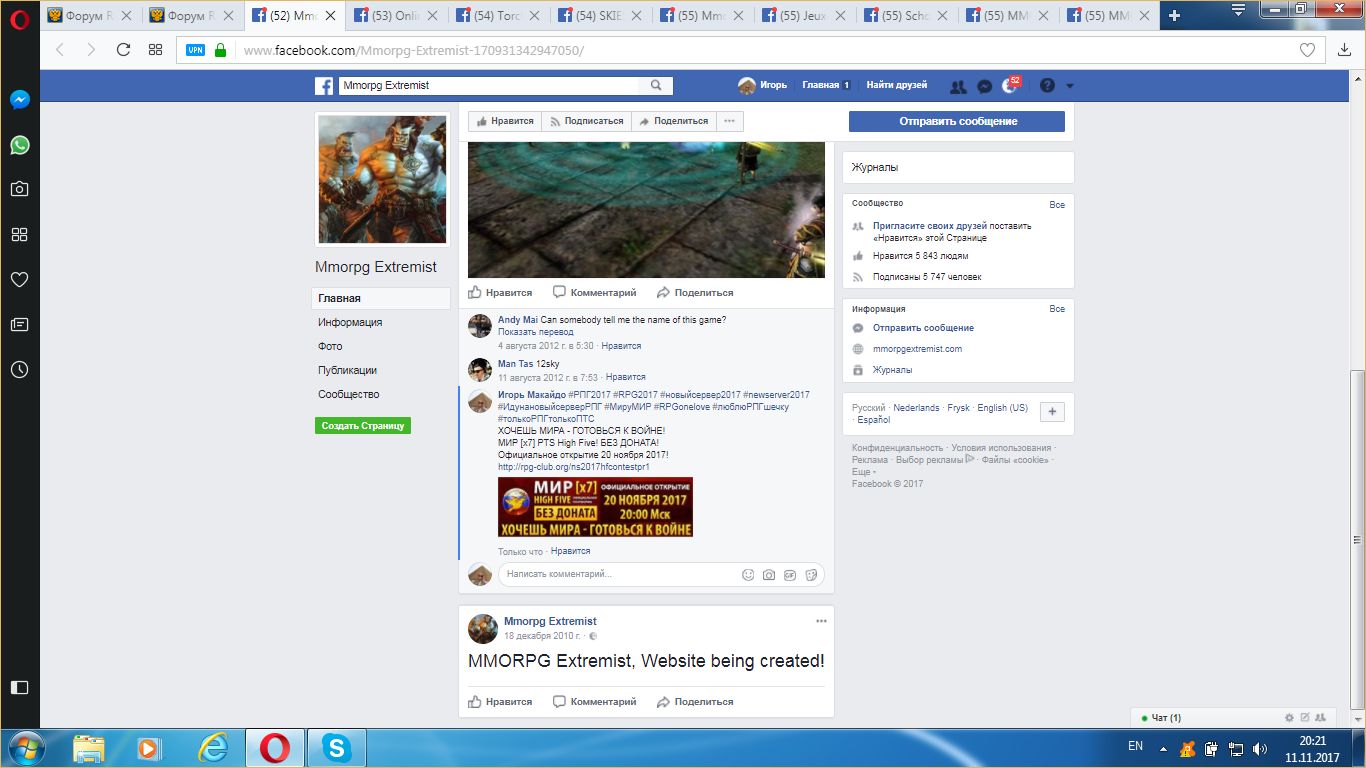
Task: Open notifications globe with 52 badge
Action: pyautogui.click(x=1010, y=86)
